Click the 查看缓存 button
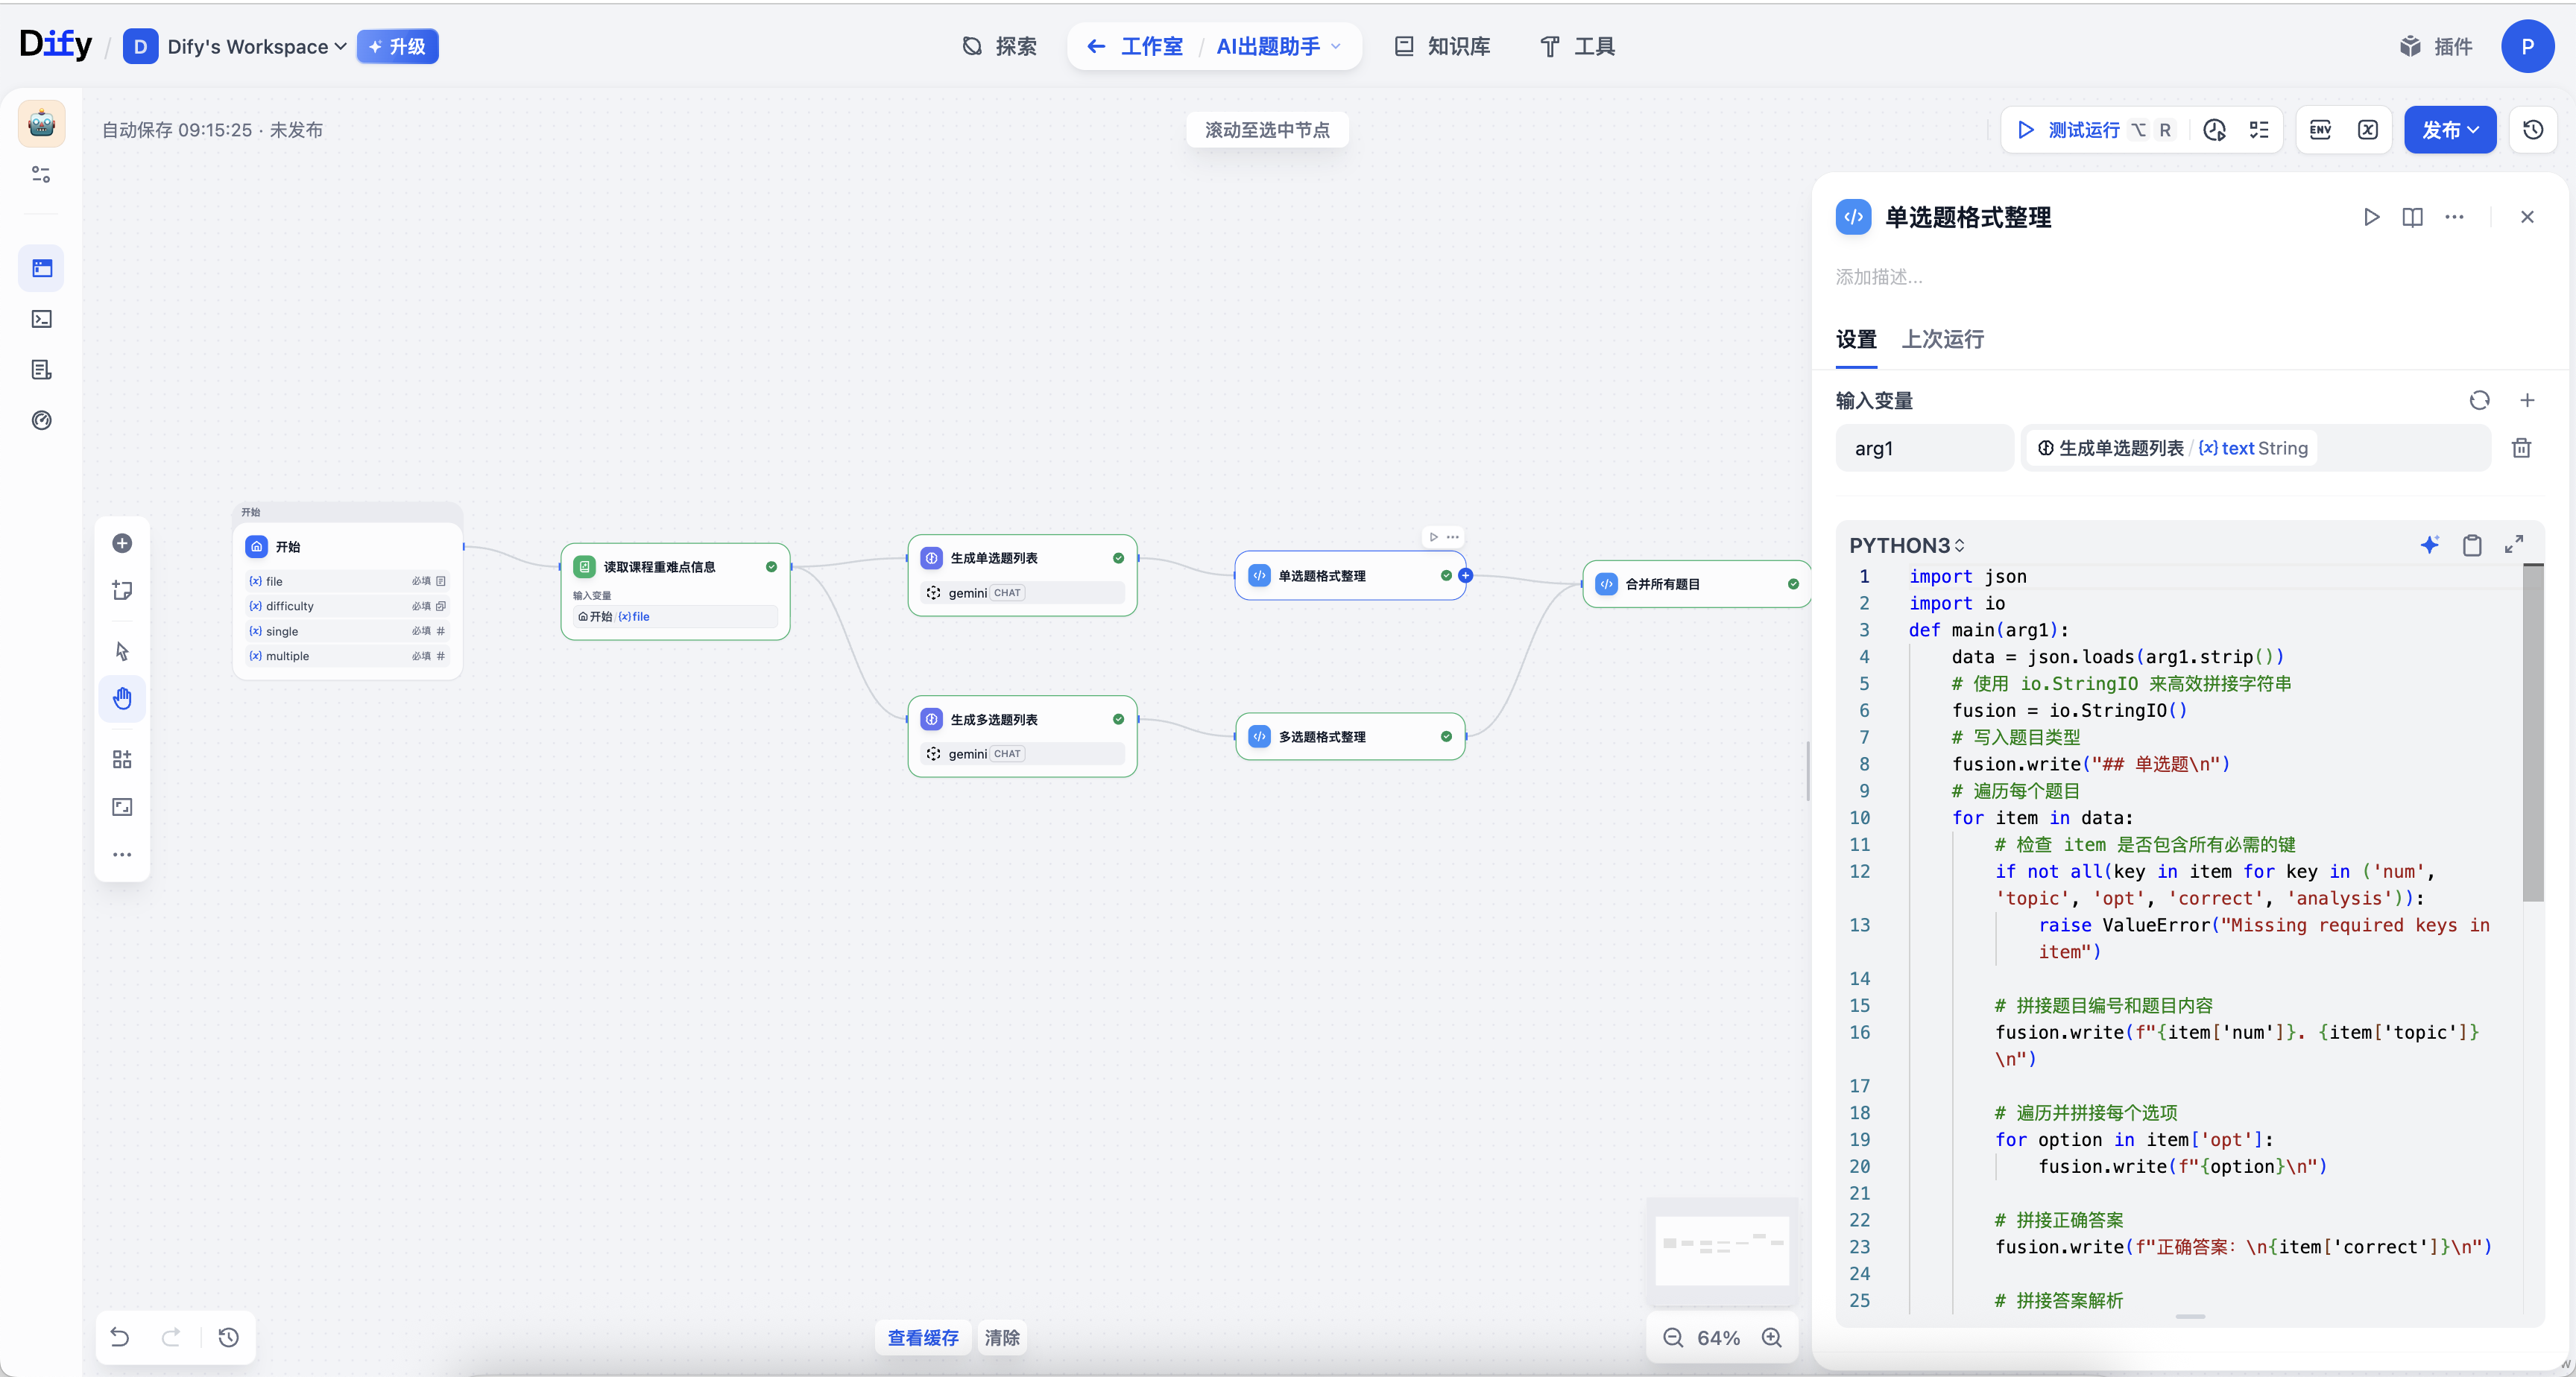 point(922,1337)
